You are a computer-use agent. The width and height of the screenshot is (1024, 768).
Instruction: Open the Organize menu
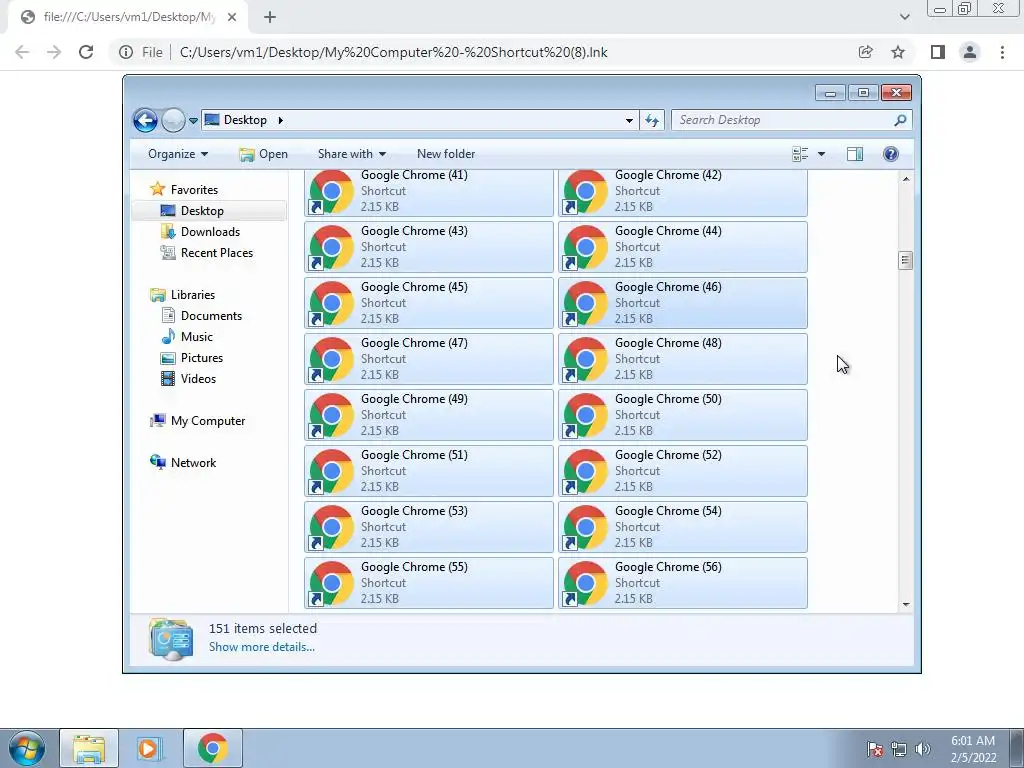(178, 154)
